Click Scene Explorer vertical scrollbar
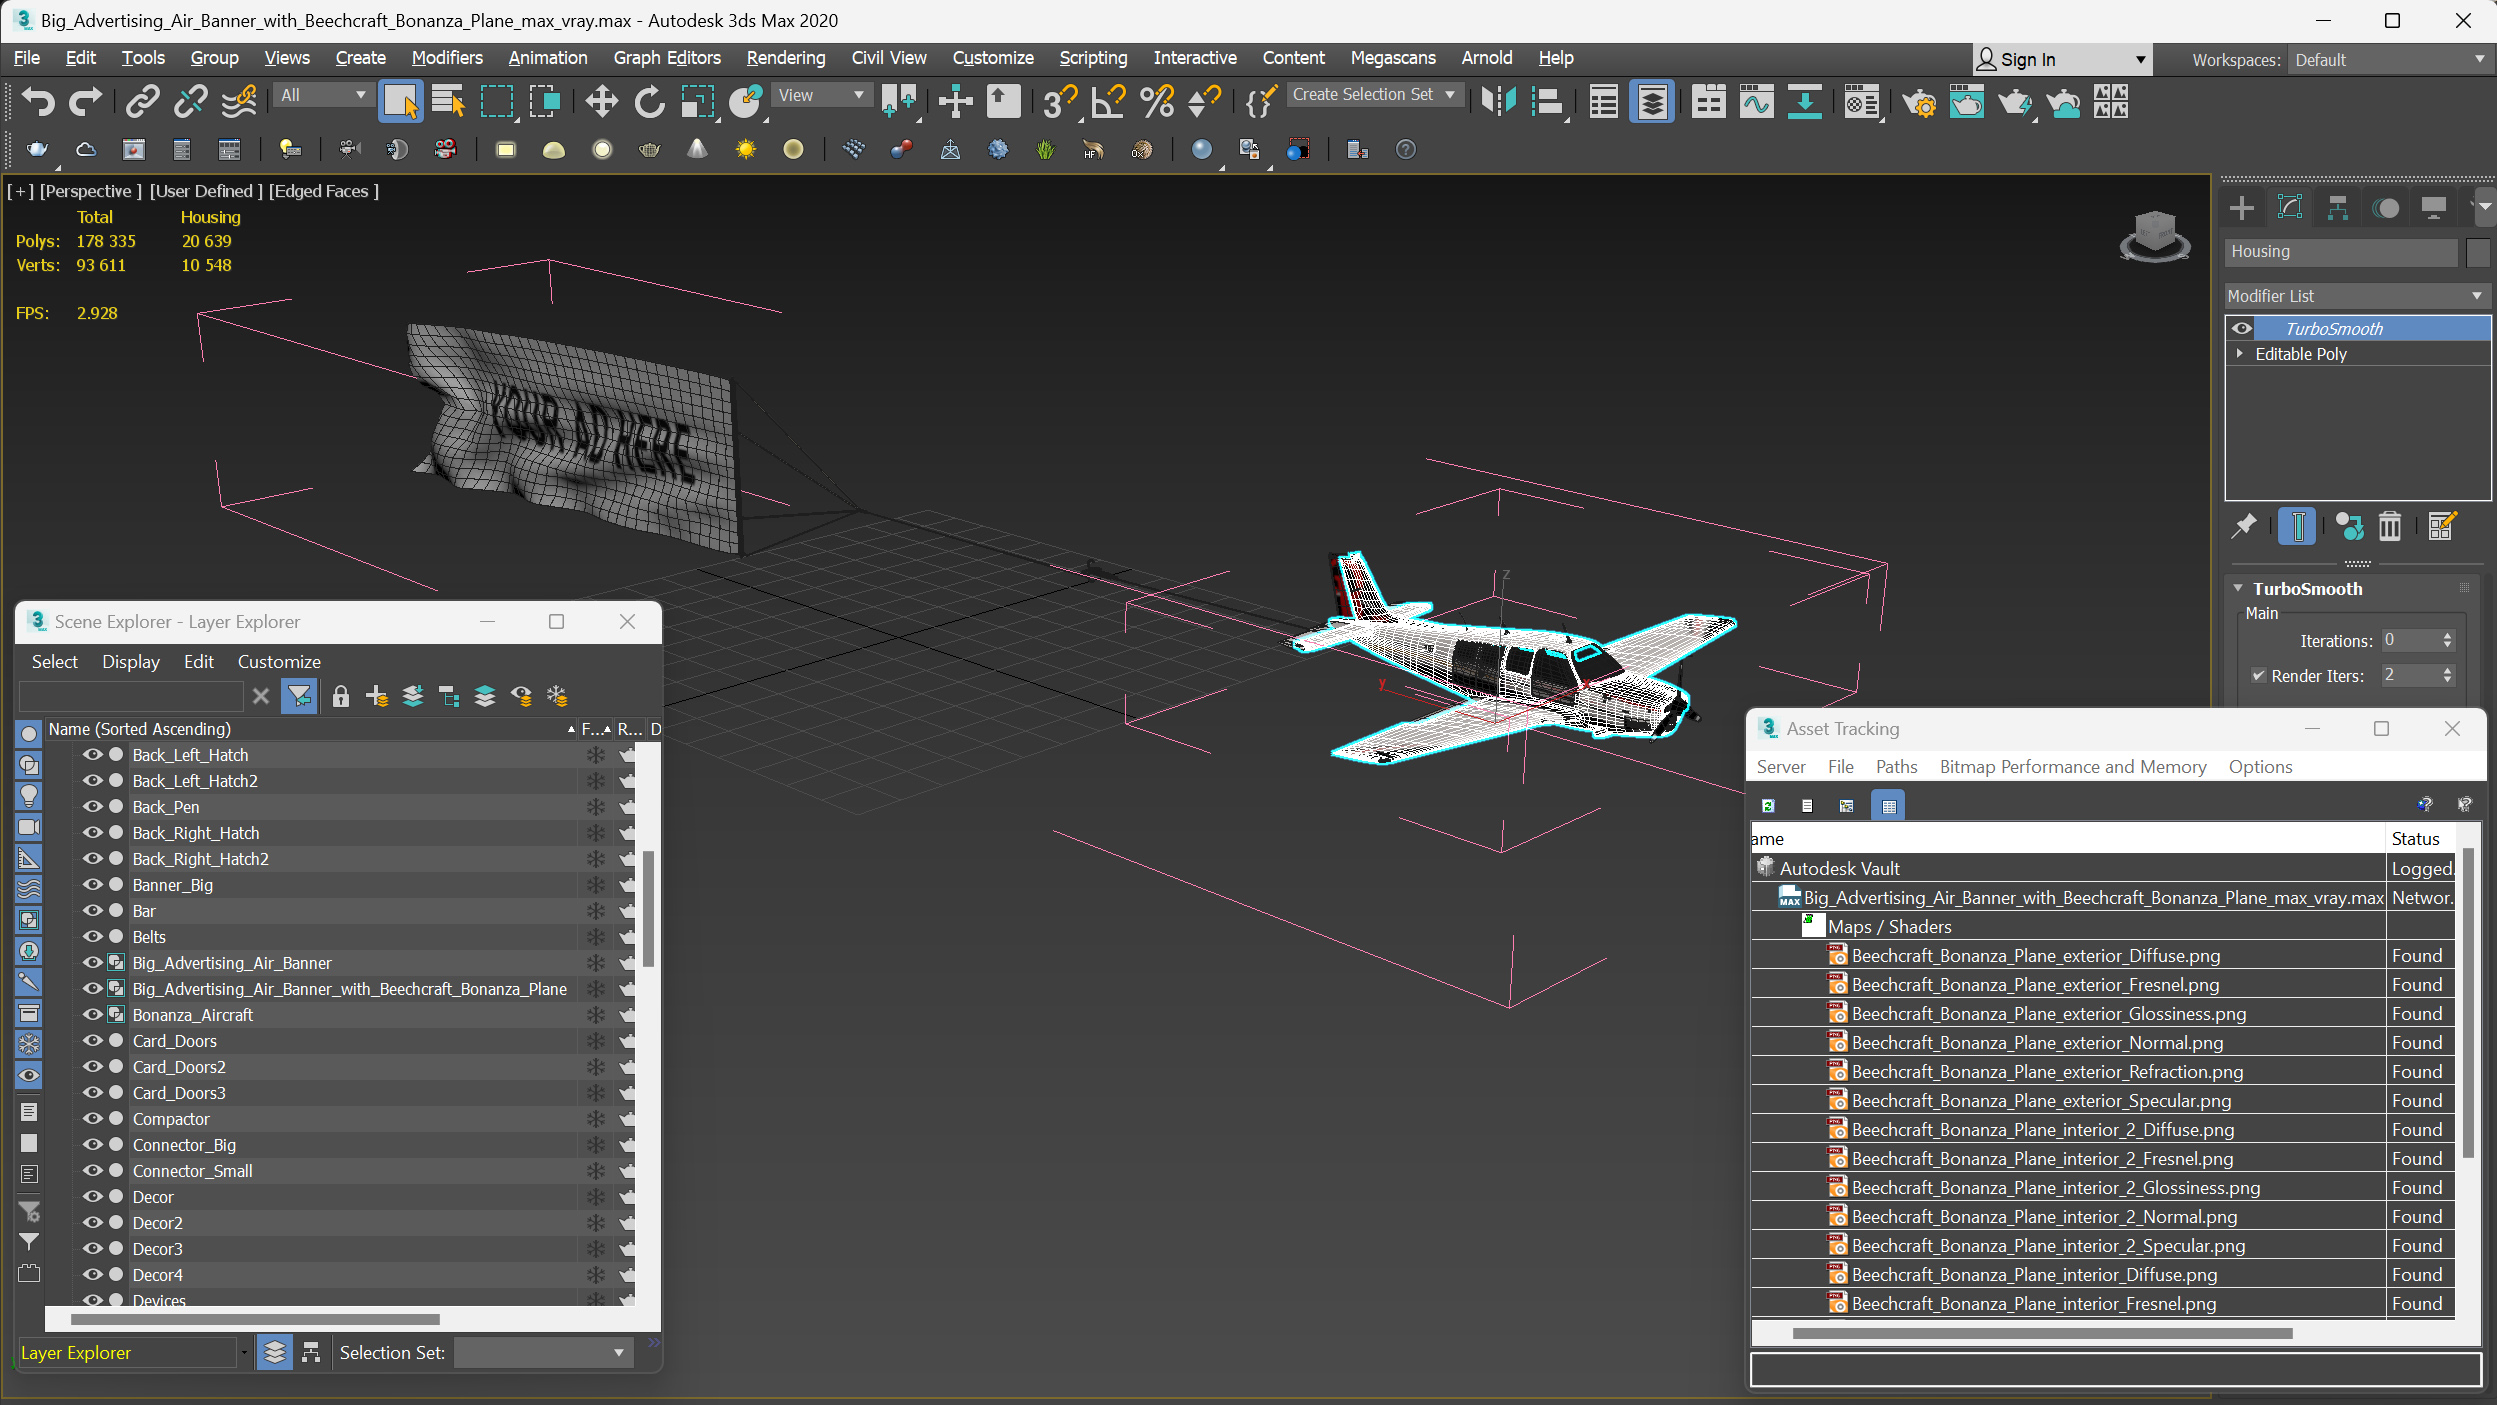The height and width of the screenshot is (1405, 2497). point(648,908)
